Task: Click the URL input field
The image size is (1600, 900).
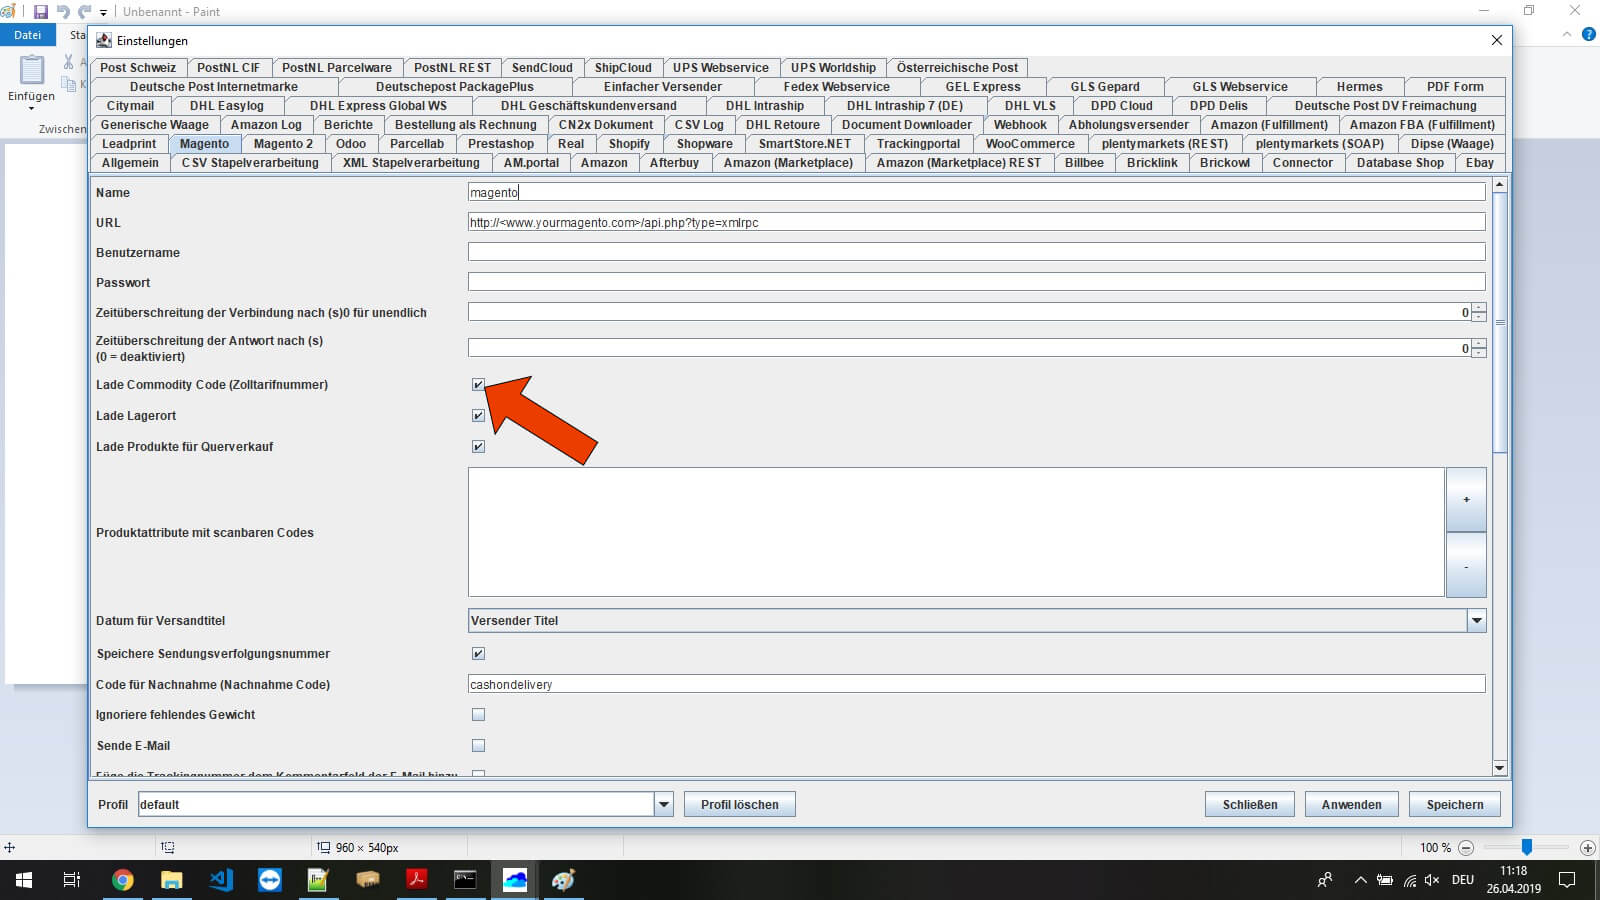Action: (976, 223)
